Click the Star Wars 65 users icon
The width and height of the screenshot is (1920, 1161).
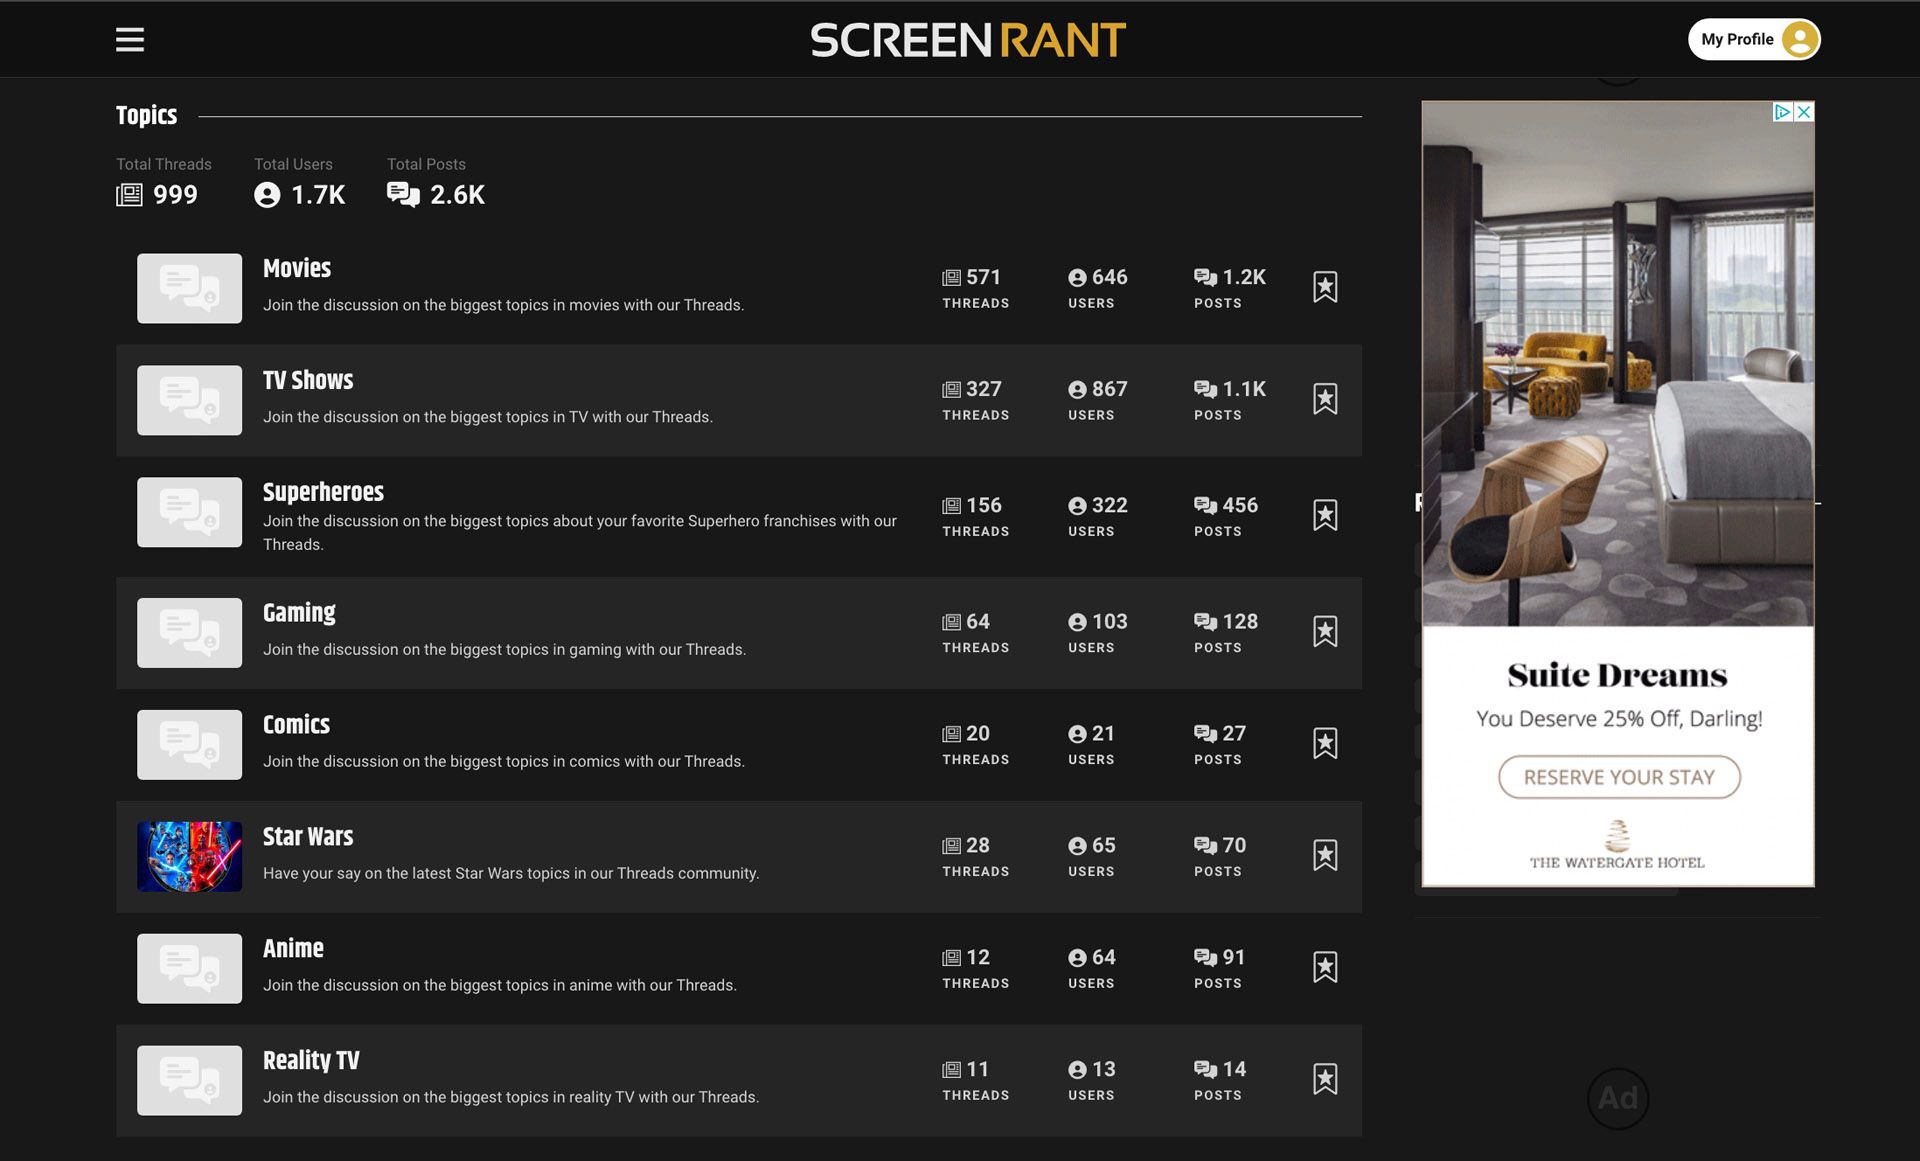1077,846
